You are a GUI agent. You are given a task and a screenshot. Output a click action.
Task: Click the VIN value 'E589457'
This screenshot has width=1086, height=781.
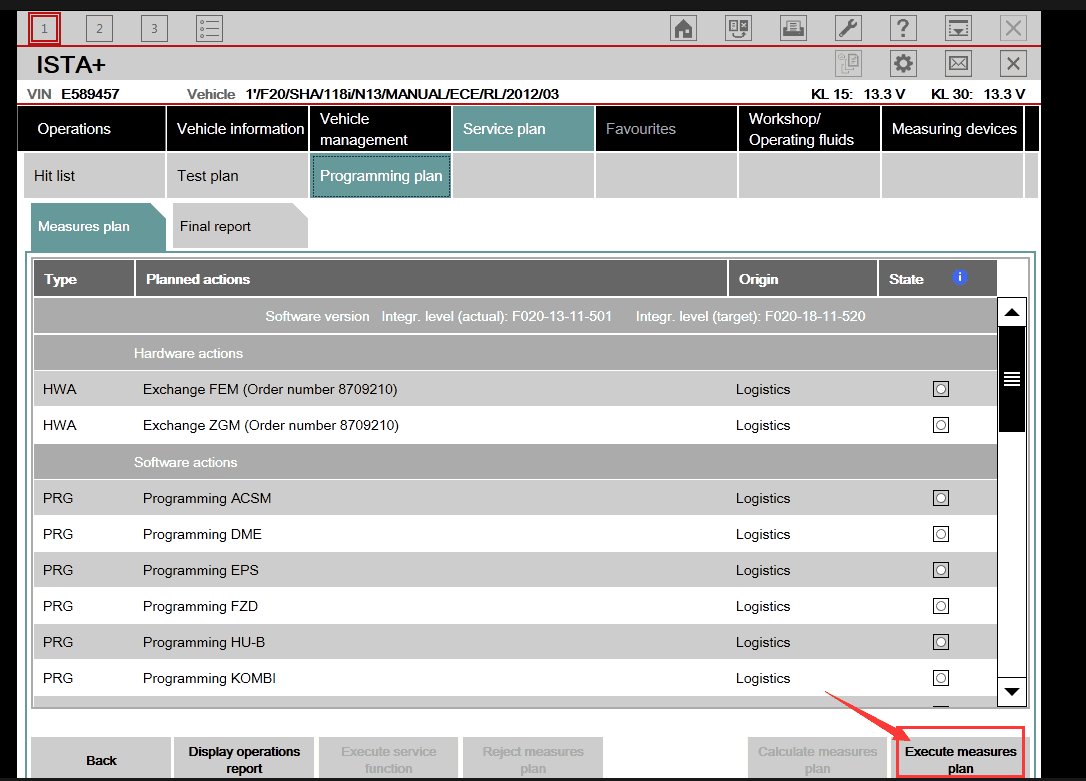tap(90, 94)
